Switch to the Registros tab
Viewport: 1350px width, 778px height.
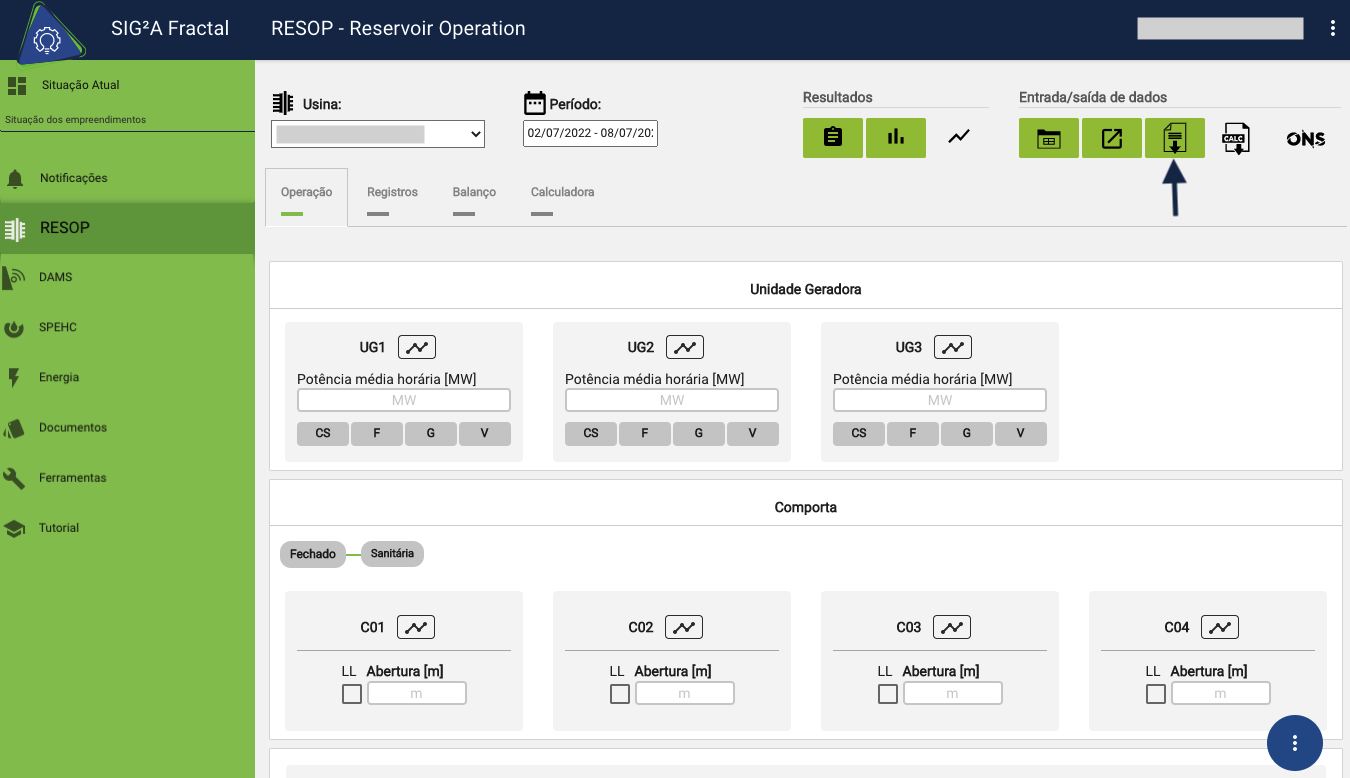392,192
